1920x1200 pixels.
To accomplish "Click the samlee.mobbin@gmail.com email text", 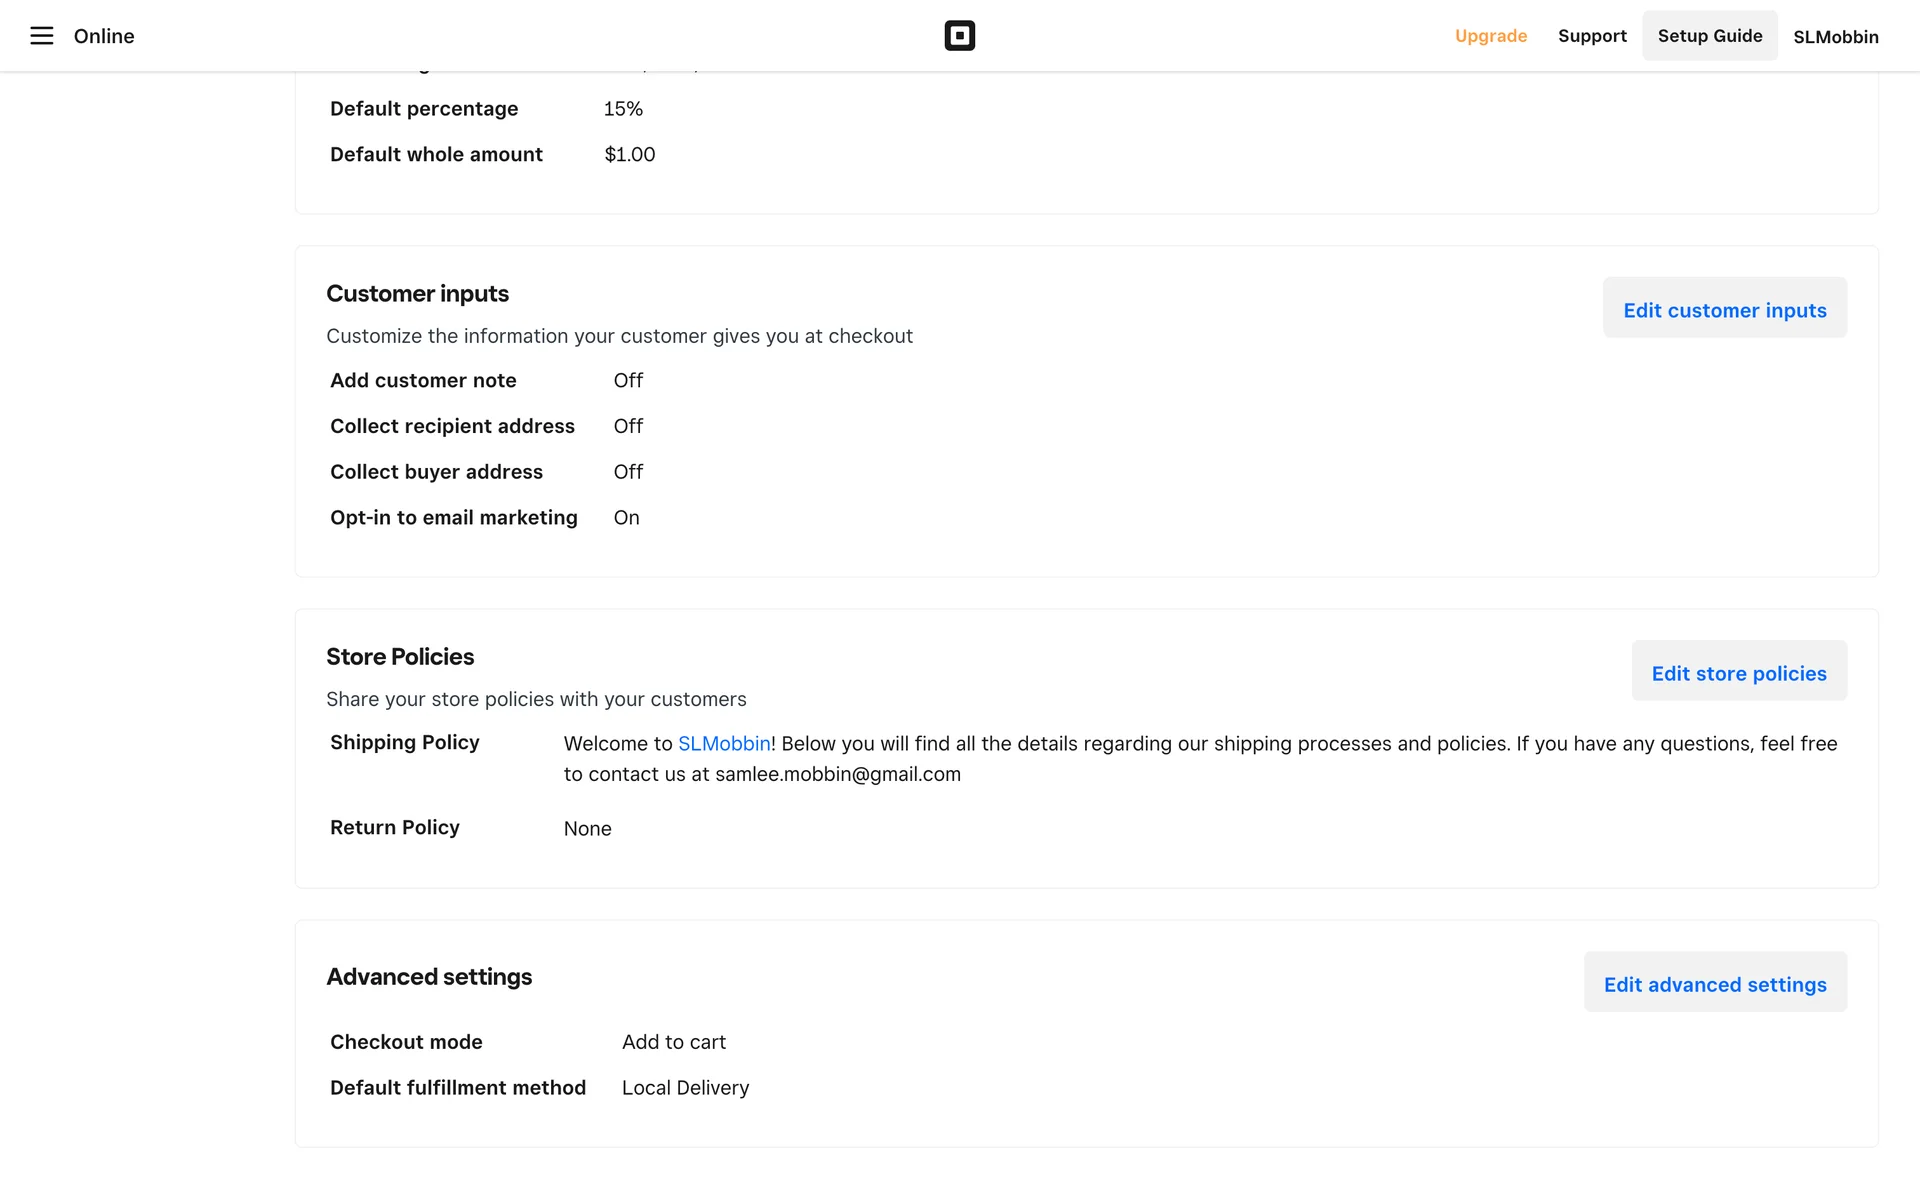I will point(837,774).
